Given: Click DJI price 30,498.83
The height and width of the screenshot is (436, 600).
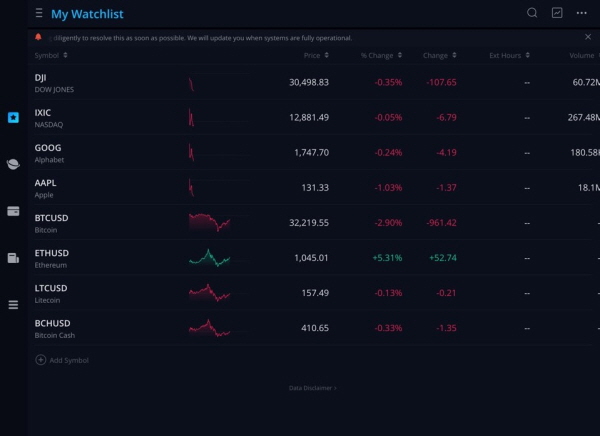Looking at the screenshot, I should pyautogui.click(x=309, y=82).
